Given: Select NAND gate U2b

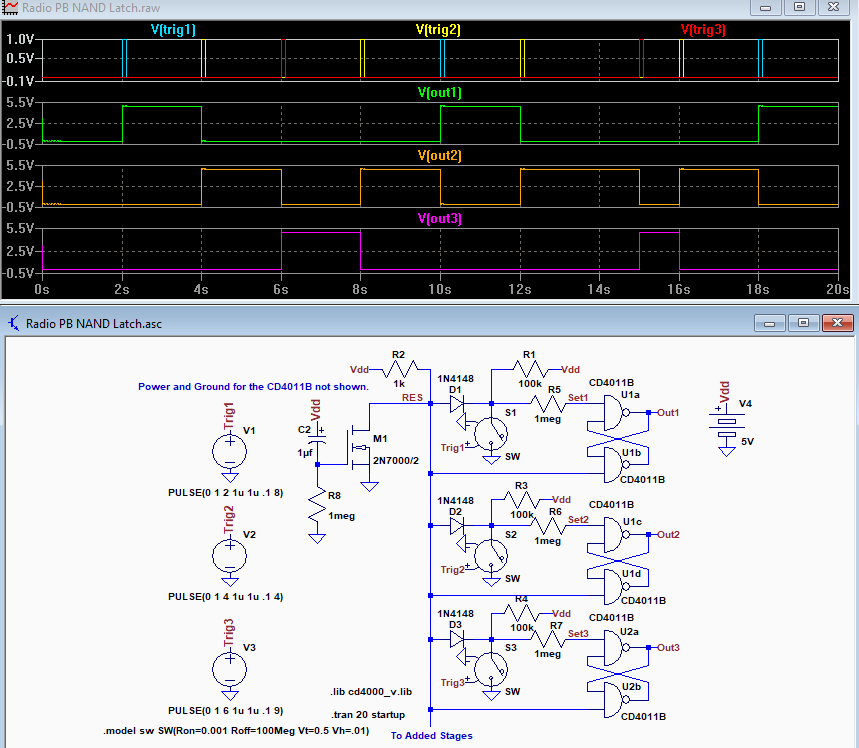Looking at the screenshot, I should point(617,700).
